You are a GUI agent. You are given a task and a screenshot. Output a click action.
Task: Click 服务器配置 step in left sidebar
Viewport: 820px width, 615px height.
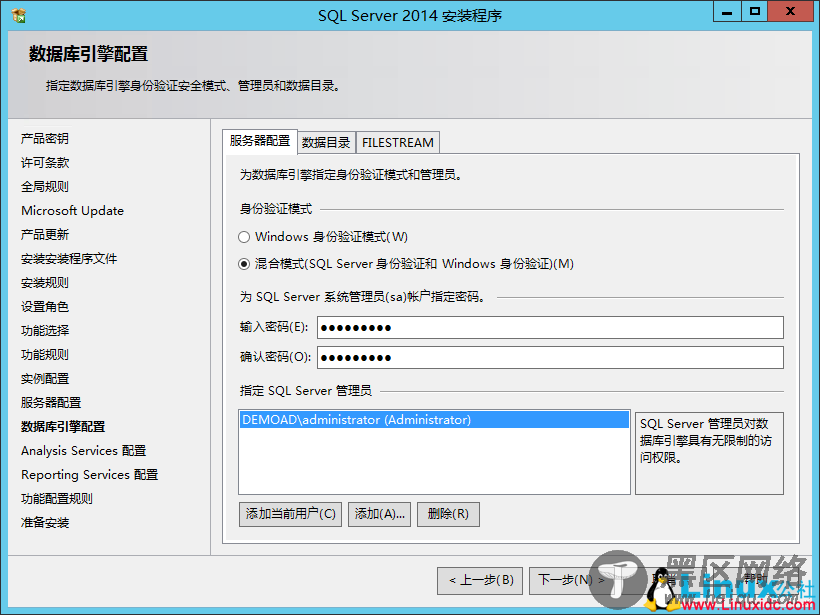point(51,403)
